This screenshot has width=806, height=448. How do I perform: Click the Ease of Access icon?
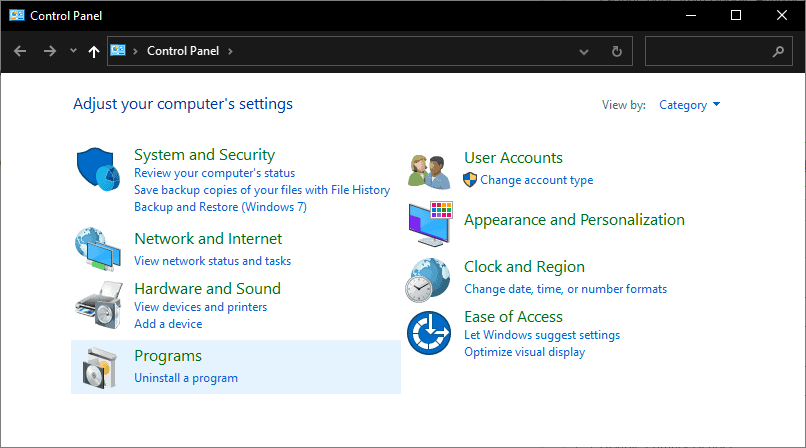coord(429,333)
